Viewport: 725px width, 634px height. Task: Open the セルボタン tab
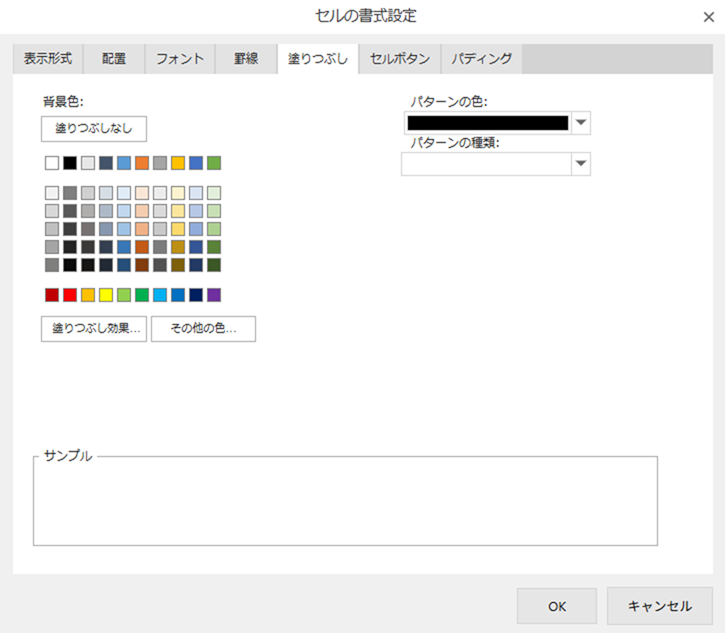(x=400, y=59)
